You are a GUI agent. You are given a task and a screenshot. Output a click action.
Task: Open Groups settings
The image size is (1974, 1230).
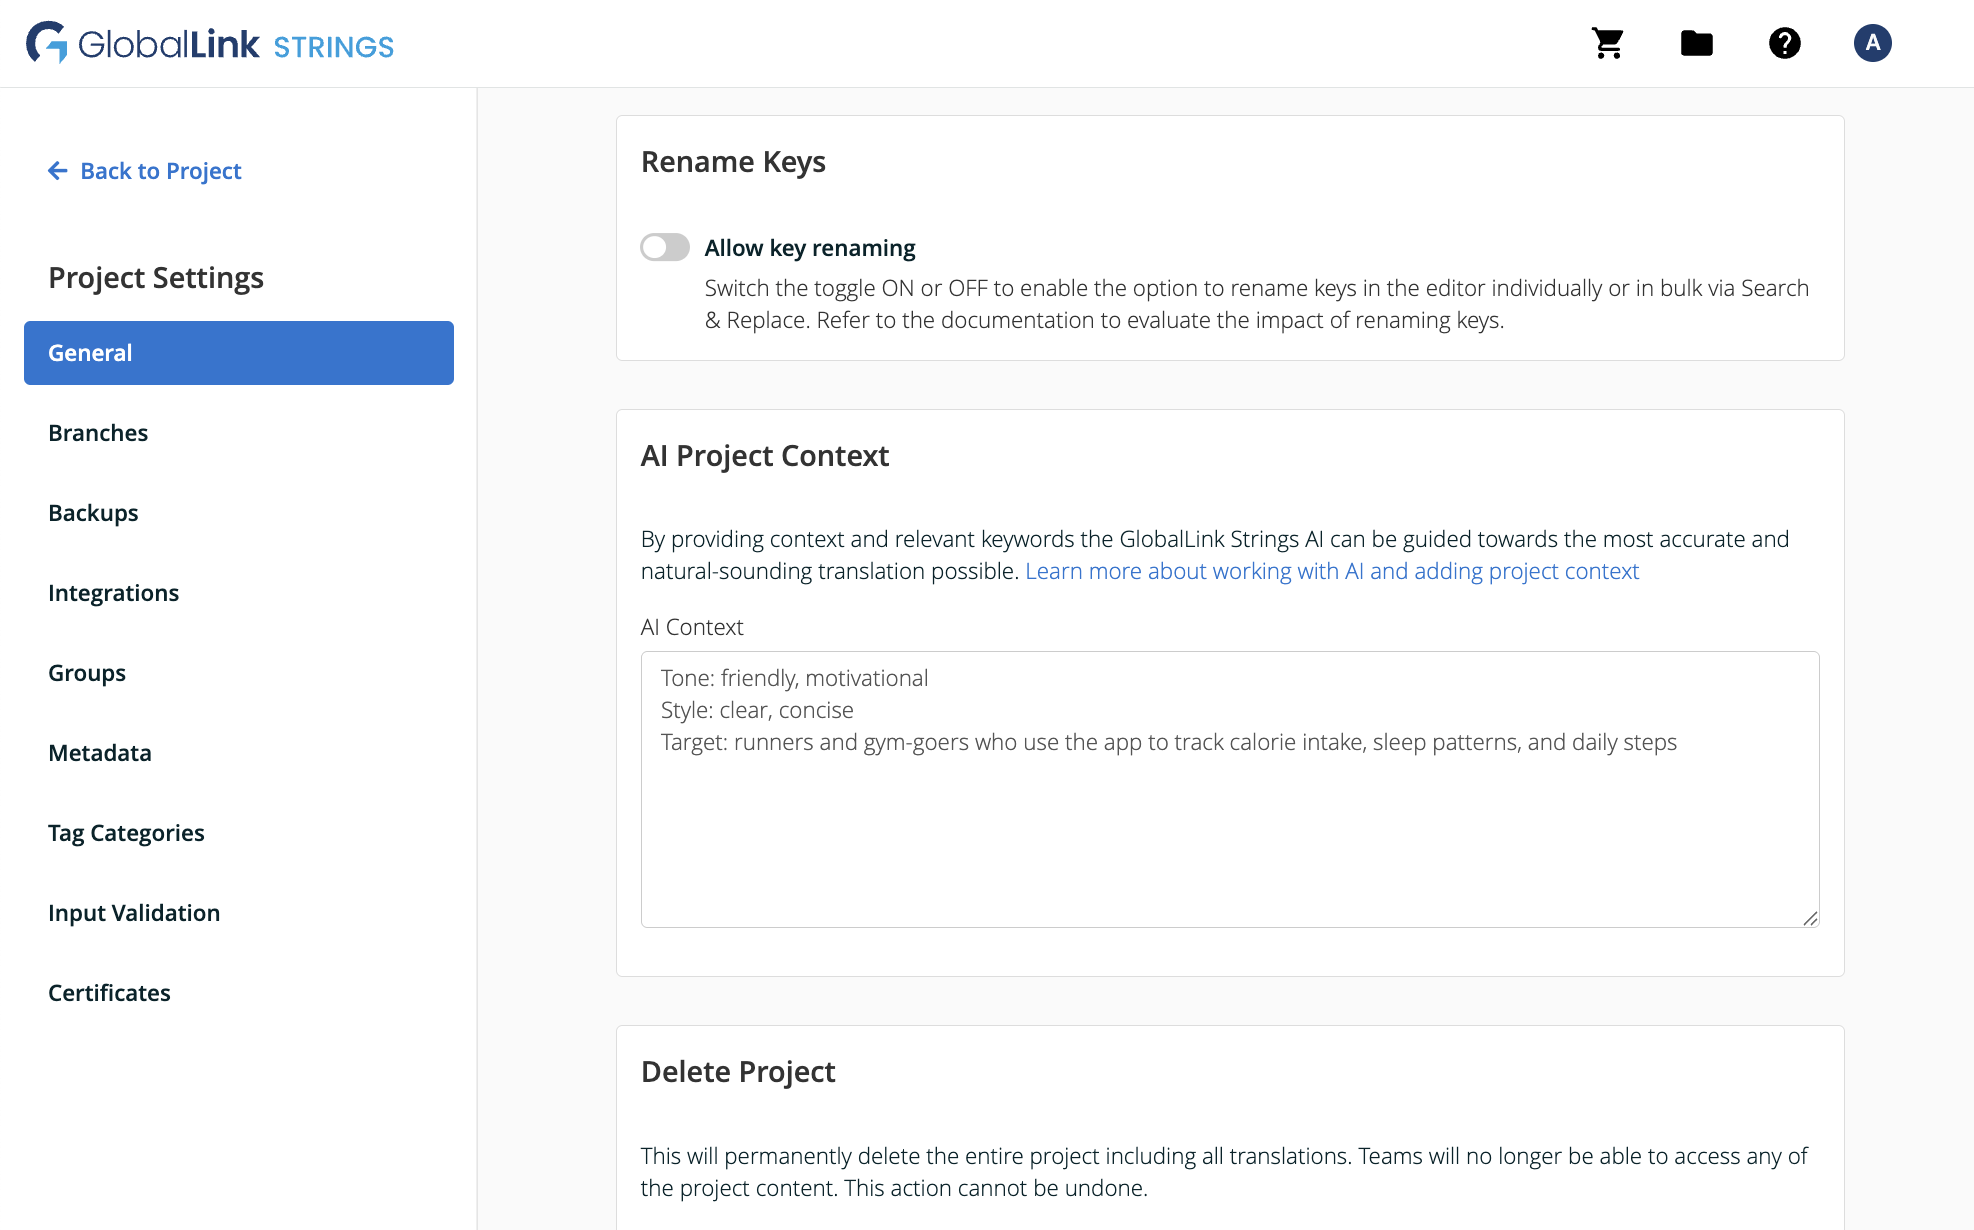point(86,672)
